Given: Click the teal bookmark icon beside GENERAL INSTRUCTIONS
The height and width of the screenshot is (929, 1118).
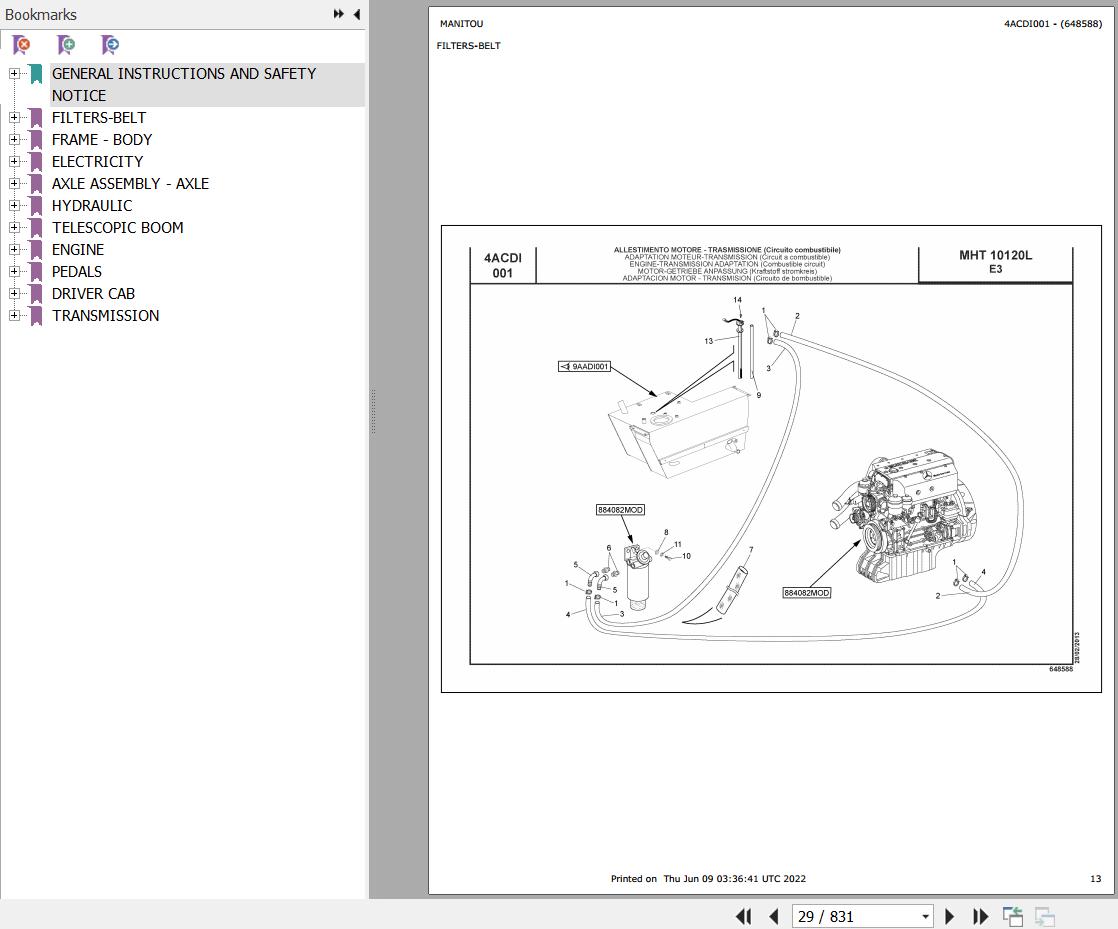Looking at the screenshot, I should pos(36,74).
